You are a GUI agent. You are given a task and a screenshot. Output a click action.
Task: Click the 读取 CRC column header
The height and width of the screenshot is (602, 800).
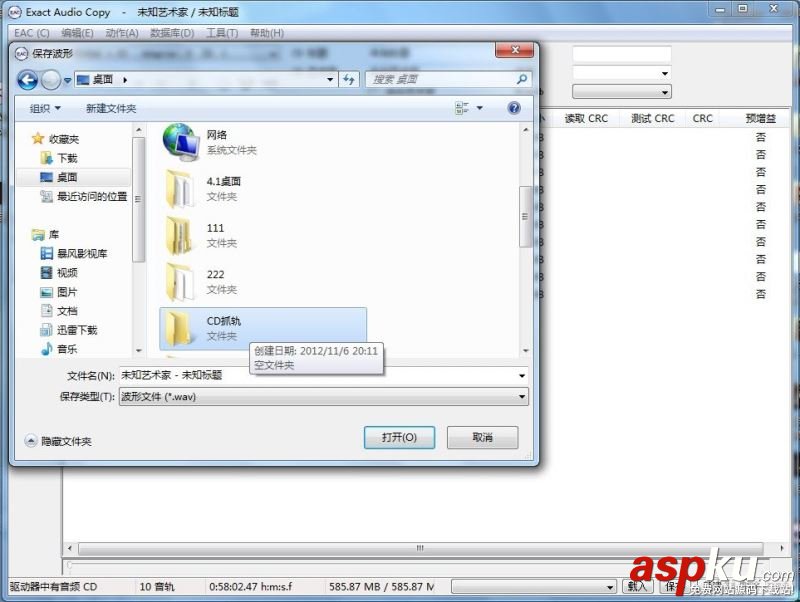586,118
